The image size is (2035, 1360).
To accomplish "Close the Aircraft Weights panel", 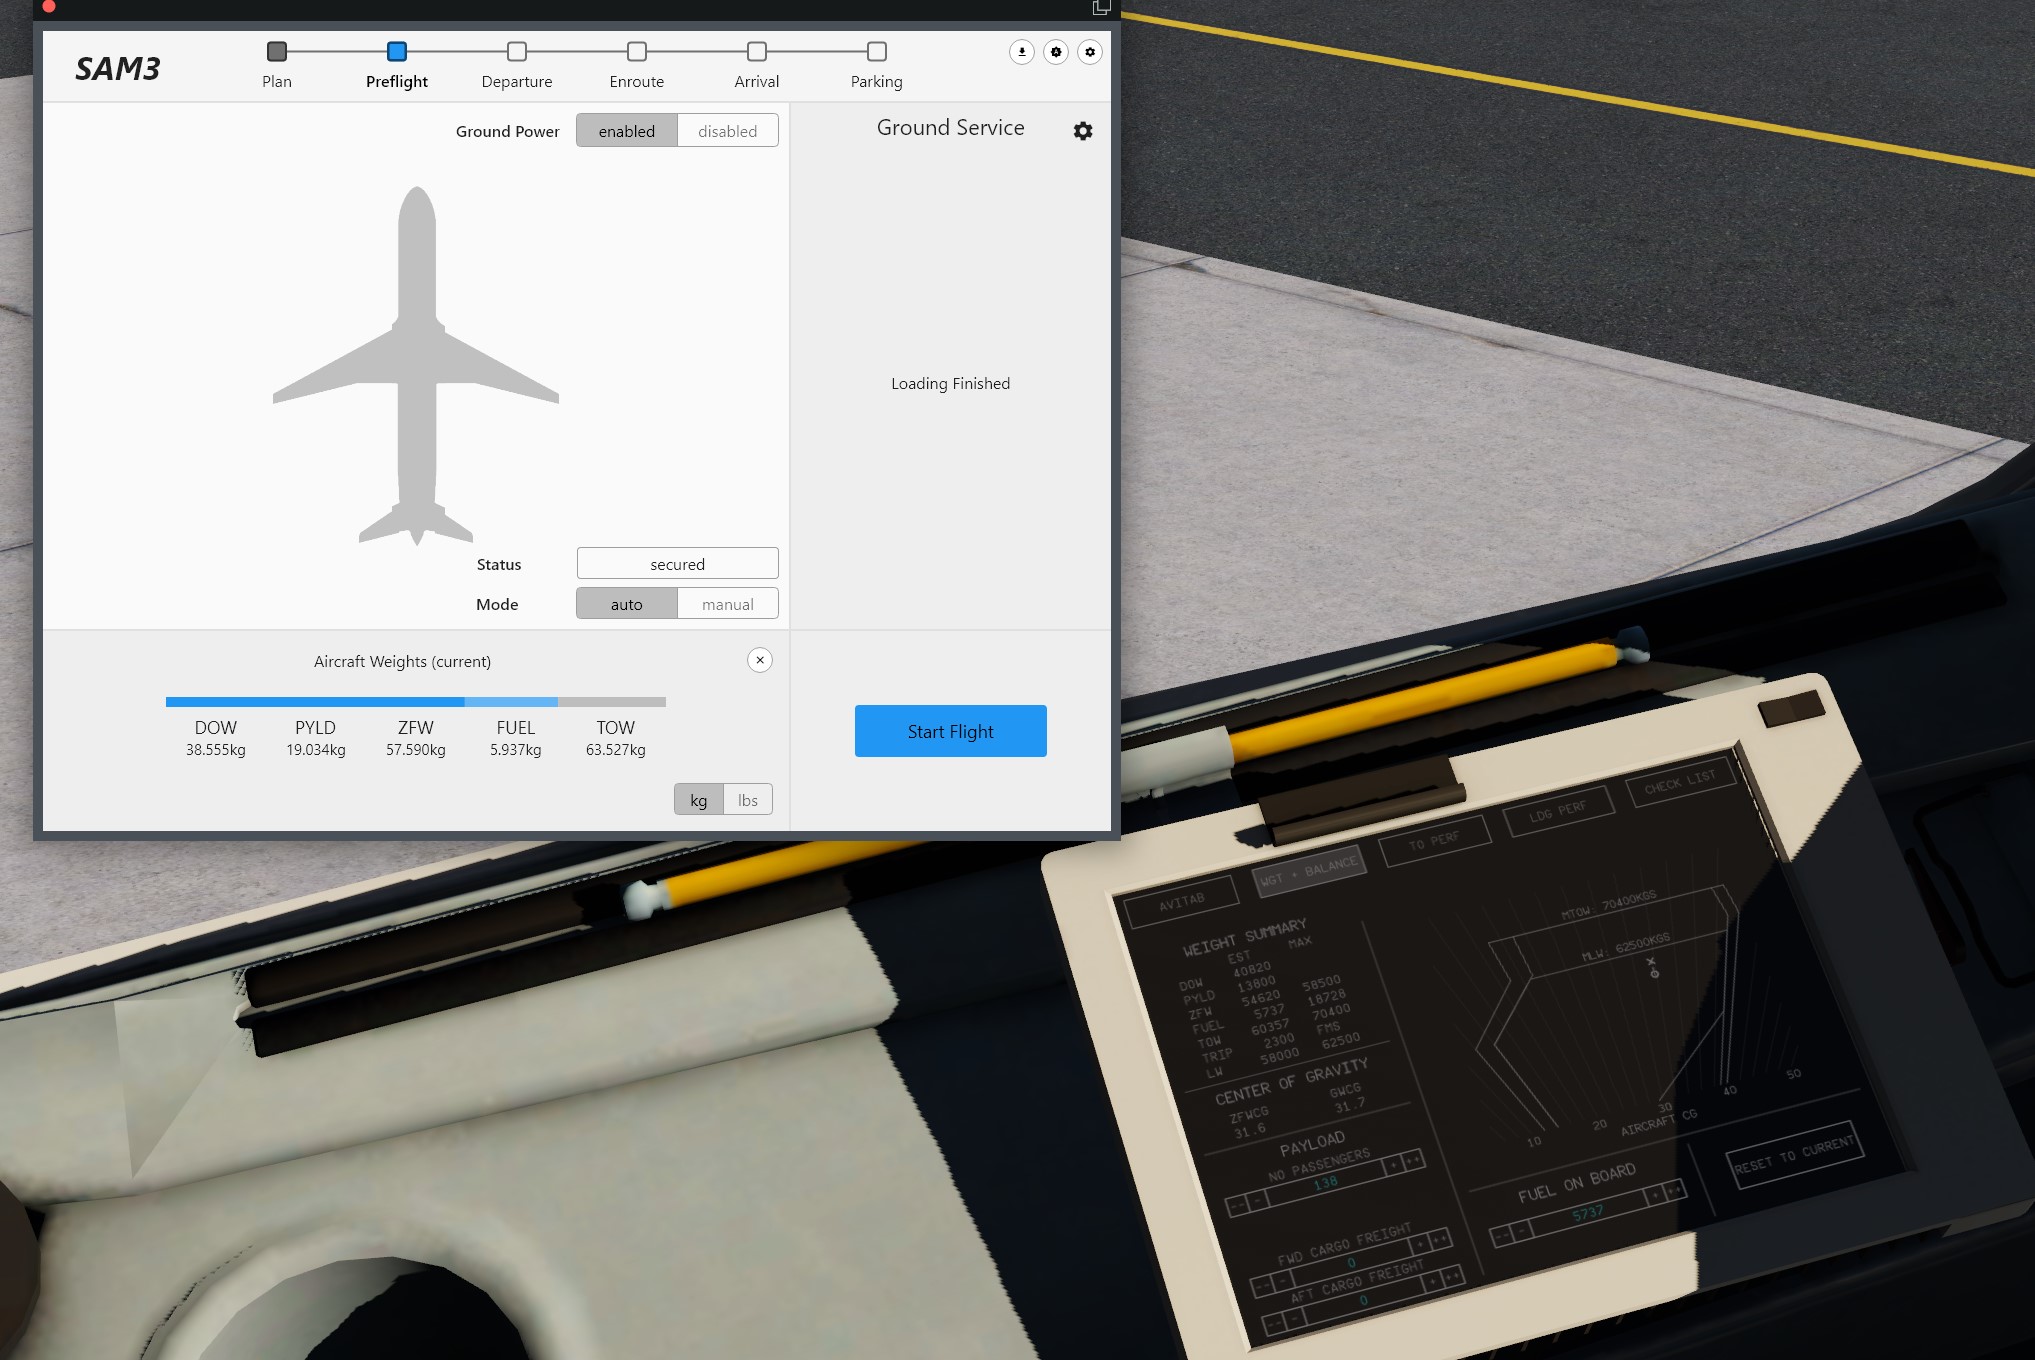I will 760,660.
